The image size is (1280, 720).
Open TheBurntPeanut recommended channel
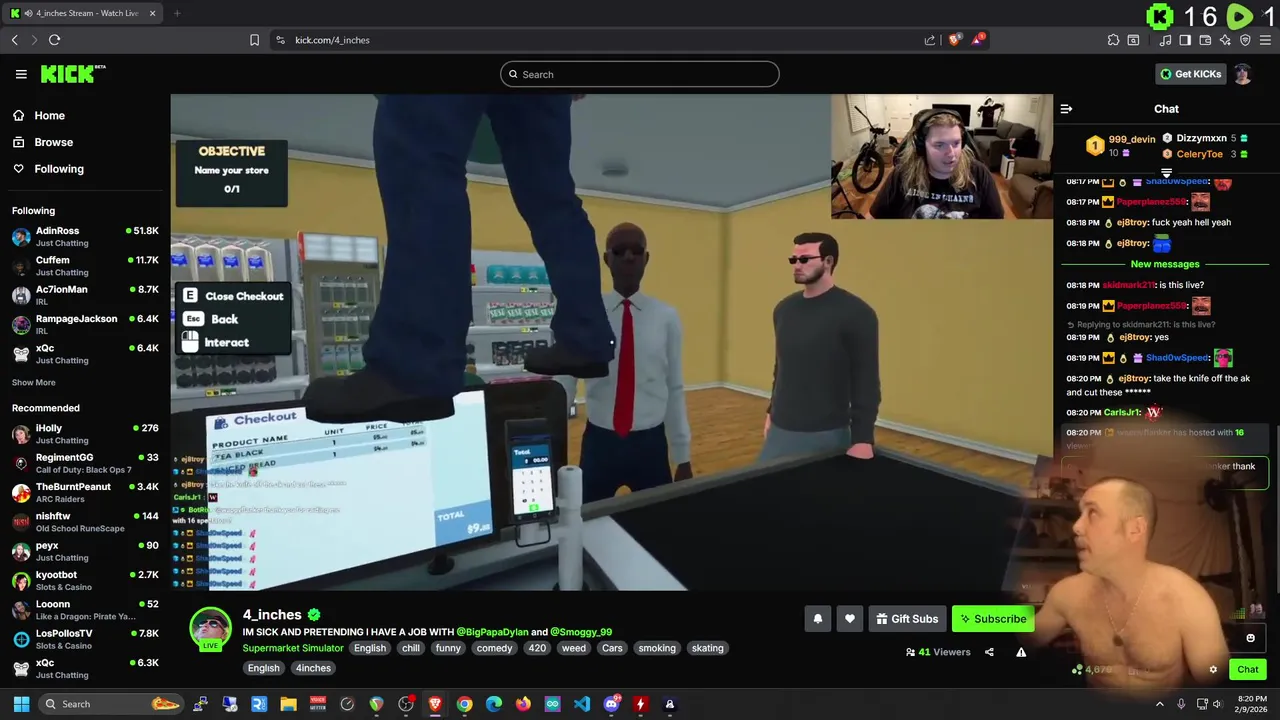click(x=85, y=492)
